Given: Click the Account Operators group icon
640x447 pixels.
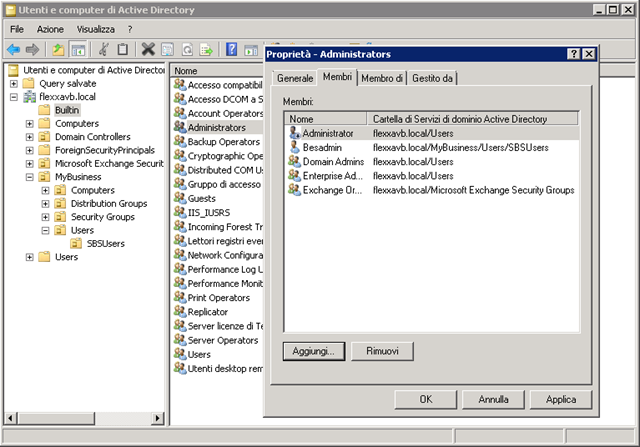Looking at the screenshot, I should 180,113.
